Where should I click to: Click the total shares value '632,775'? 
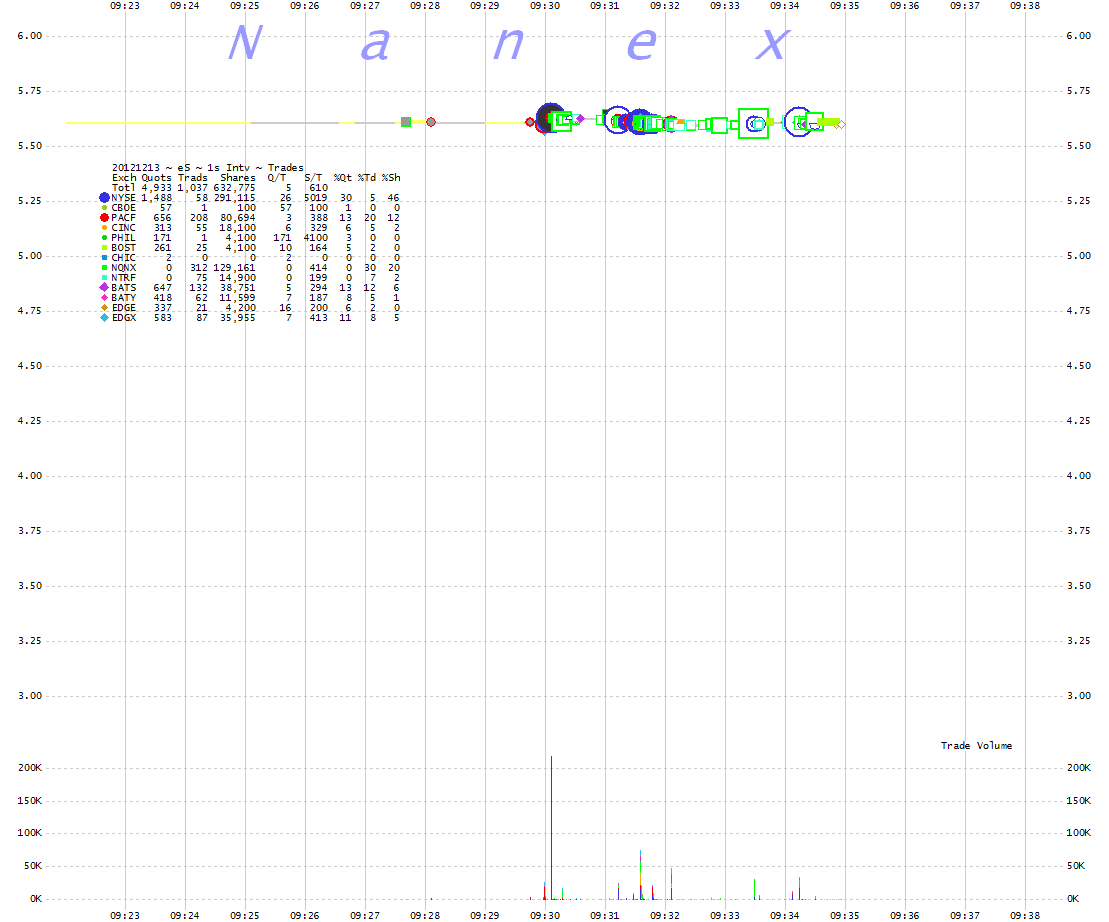(235, 187)
